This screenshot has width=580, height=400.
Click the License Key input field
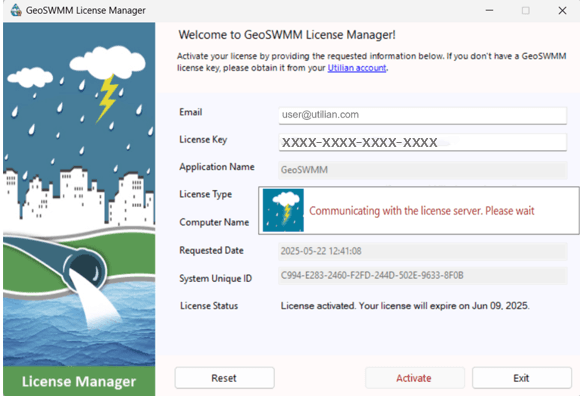[x=422, y=142]
